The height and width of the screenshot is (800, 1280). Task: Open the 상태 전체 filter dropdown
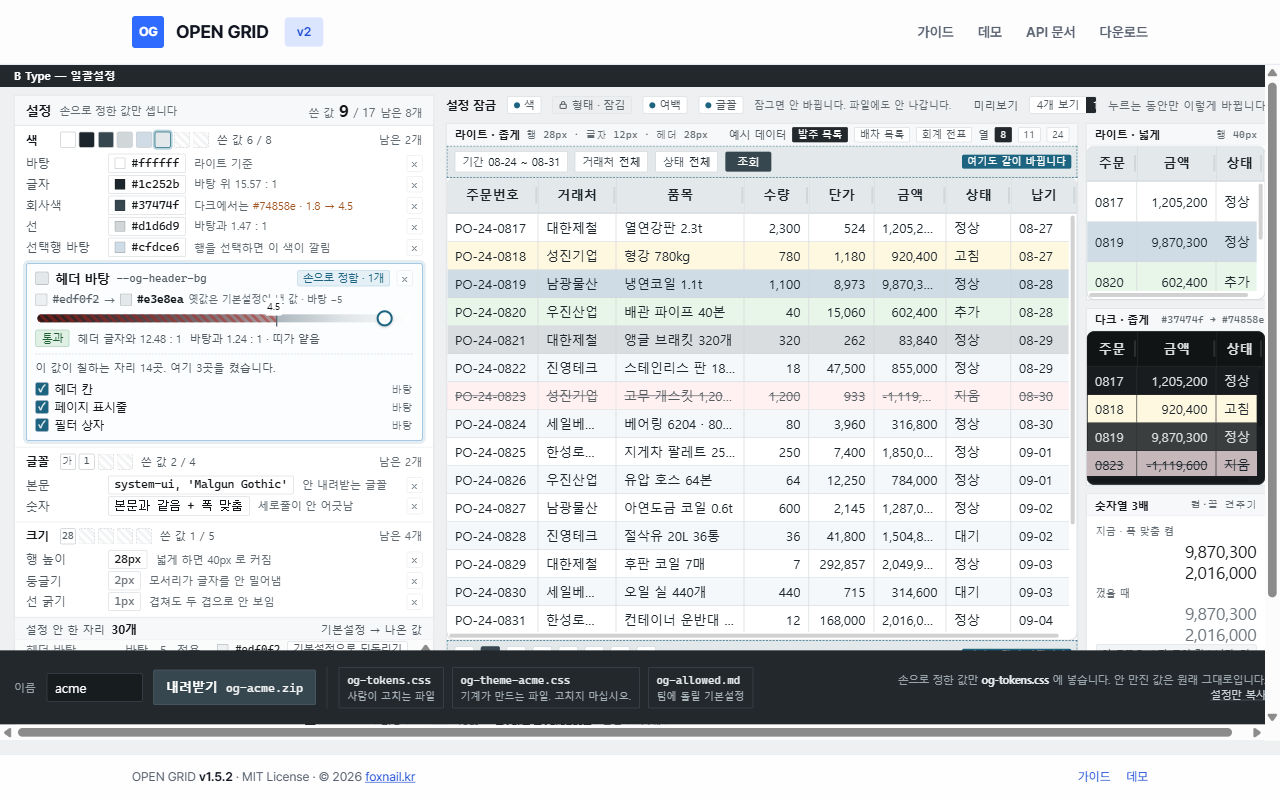coord(687,162)
